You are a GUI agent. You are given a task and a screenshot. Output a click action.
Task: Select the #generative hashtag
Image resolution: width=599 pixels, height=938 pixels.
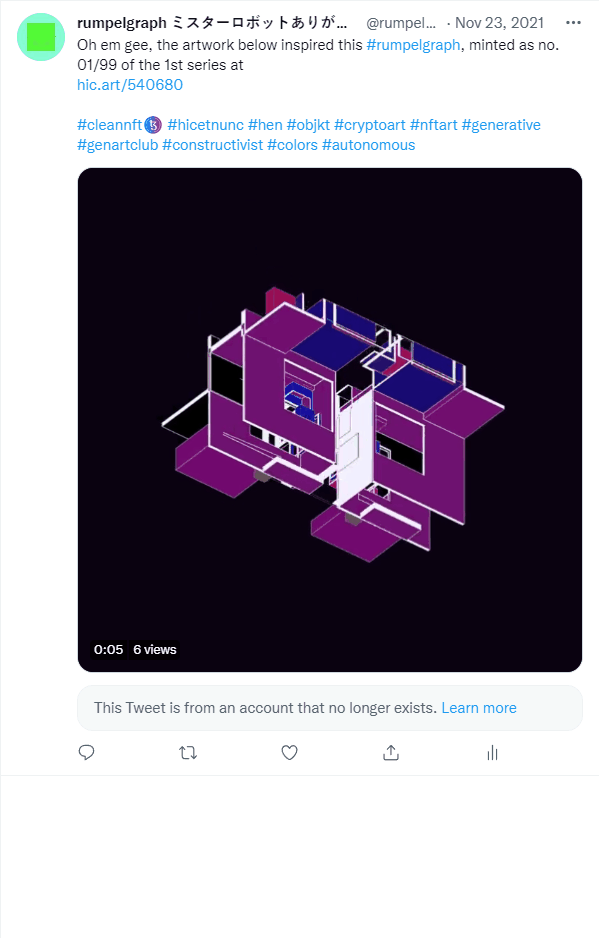(501, 125)
